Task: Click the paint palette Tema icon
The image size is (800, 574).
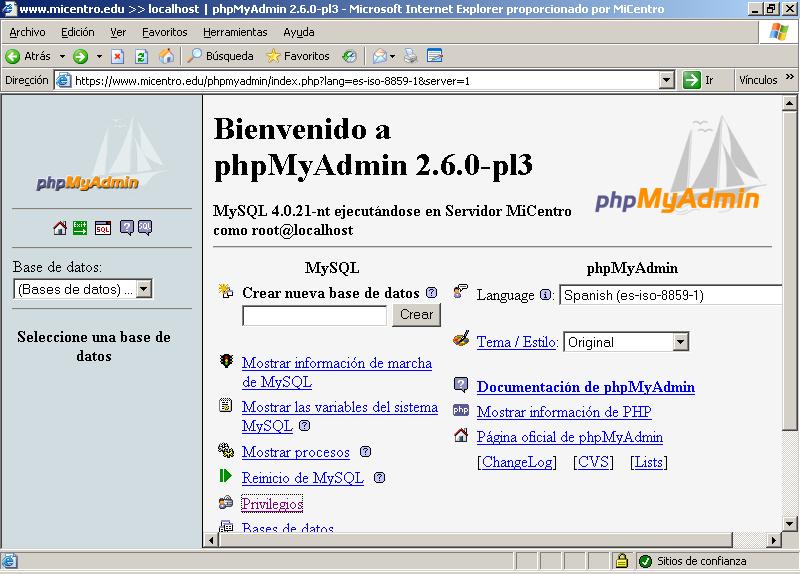Action: tap(461, 339)
